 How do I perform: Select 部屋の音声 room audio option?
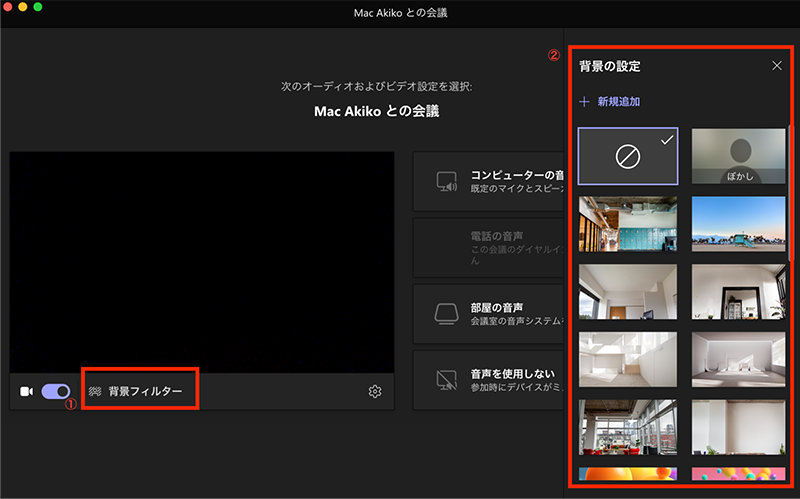pyautogui.click(x=489, y=314)
